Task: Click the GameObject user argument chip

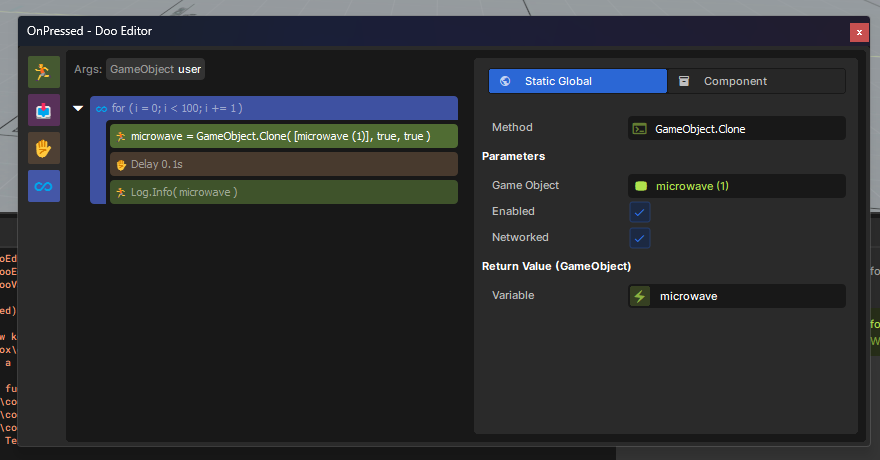Action: (155, 70)
